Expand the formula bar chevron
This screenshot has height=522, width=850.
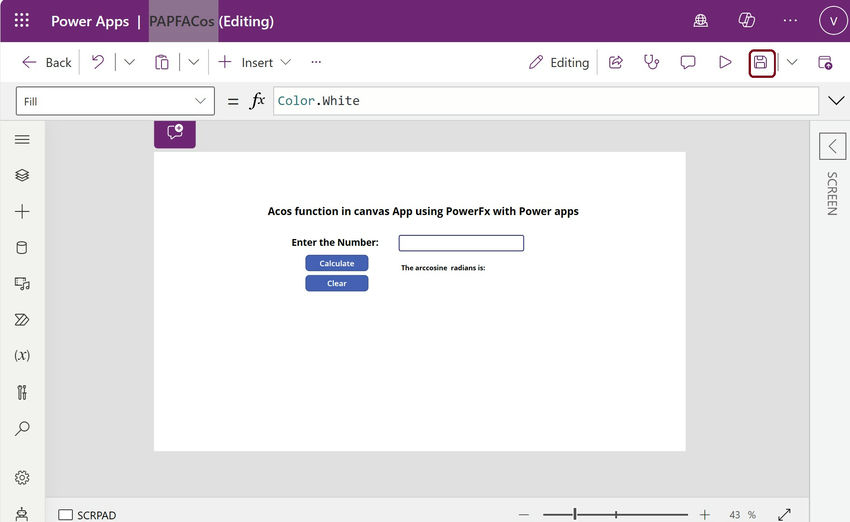point(836,101)
